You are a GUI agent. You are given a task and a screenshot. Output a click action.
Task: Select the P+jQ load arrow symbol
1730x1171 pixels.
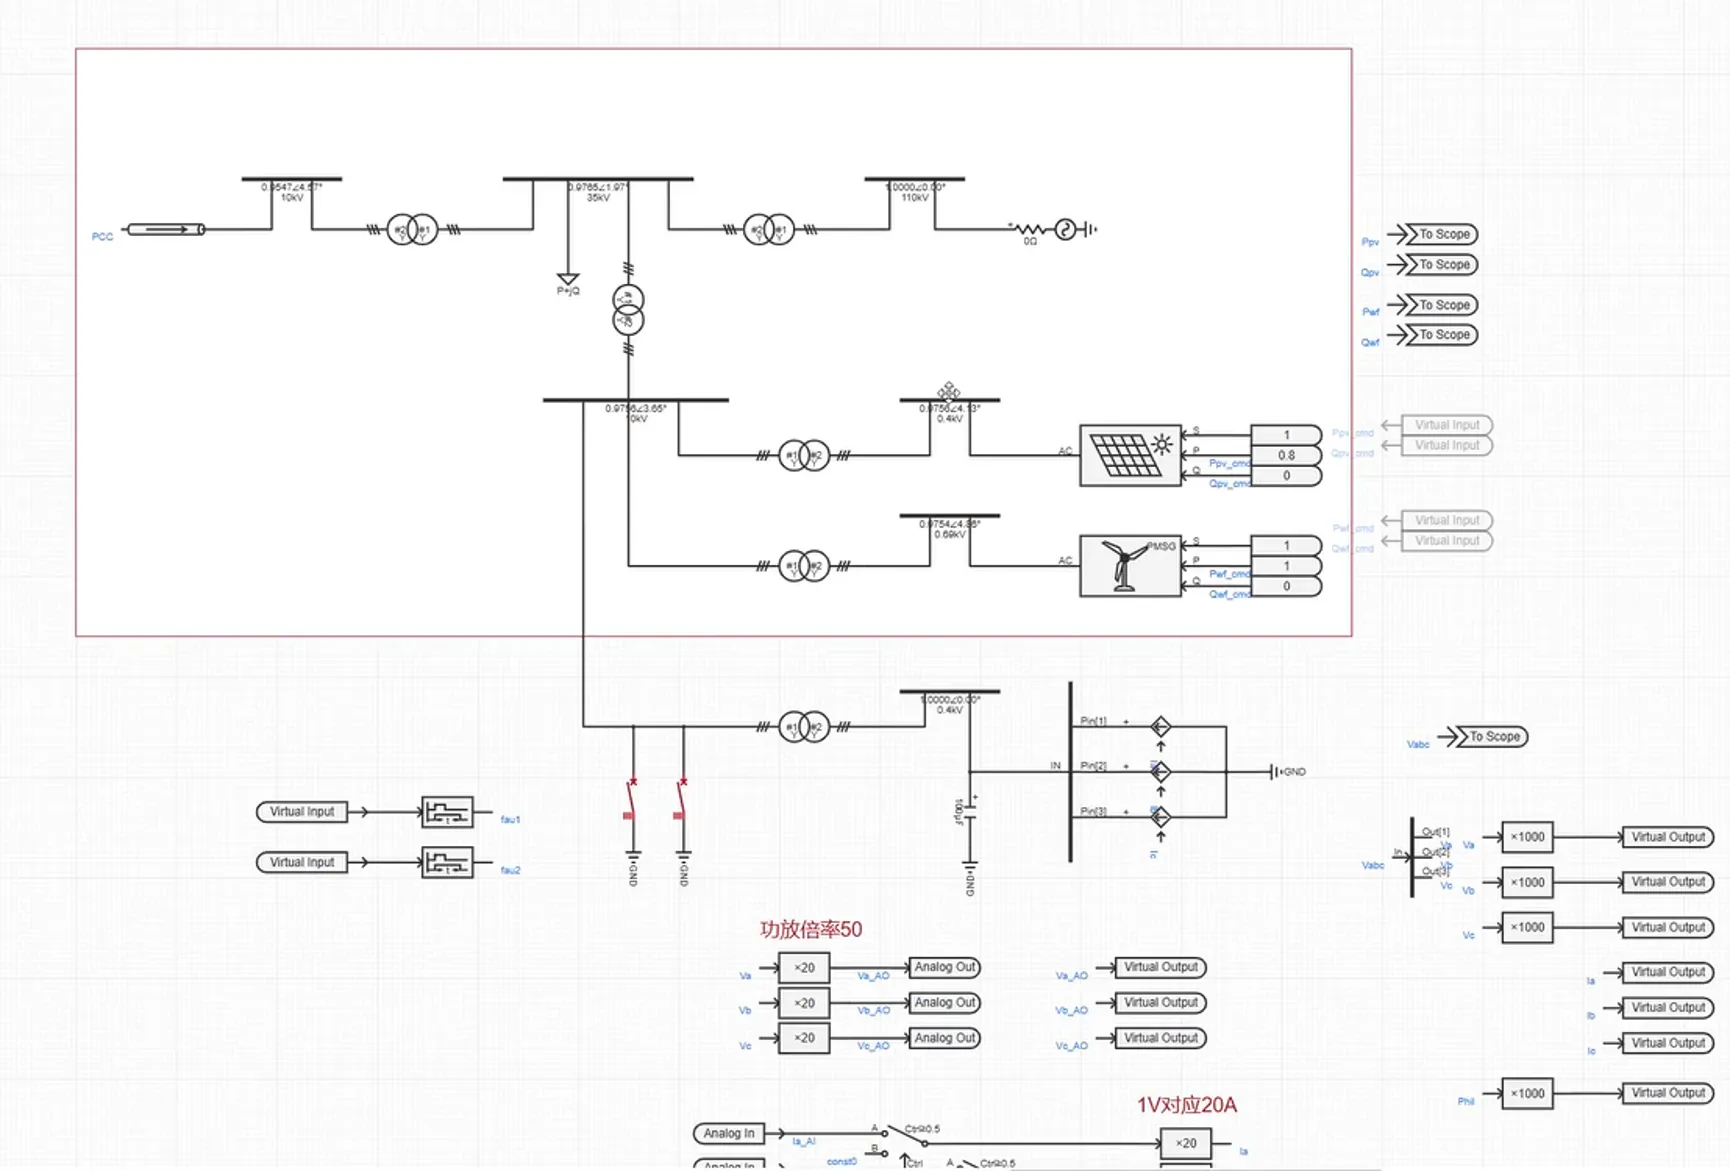coord(568,279)
